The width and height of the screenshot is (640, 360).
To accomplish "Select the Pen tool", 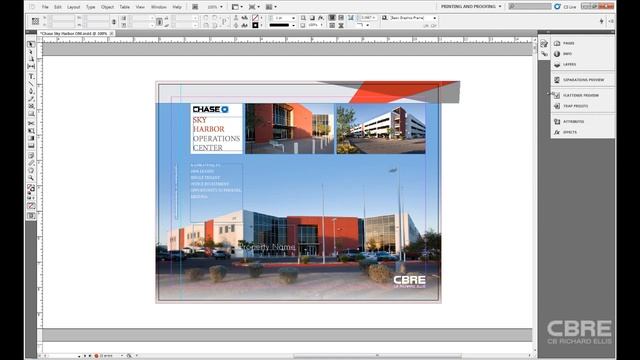I will [x=31, y=91].
